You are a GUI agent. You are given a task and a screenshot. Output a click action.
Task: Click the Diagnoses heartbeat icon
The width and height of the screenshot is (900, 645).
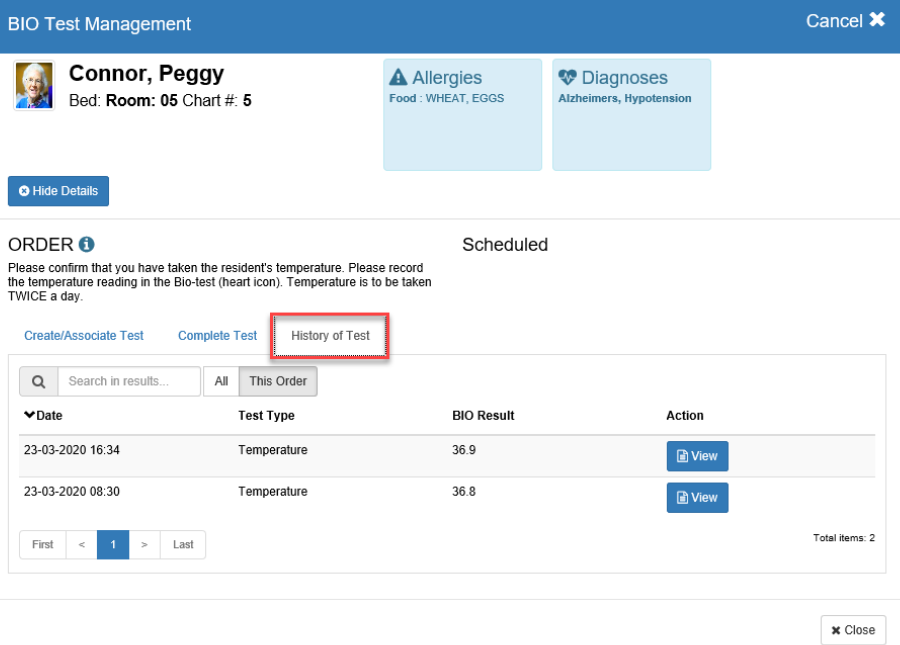coord(567,78)
